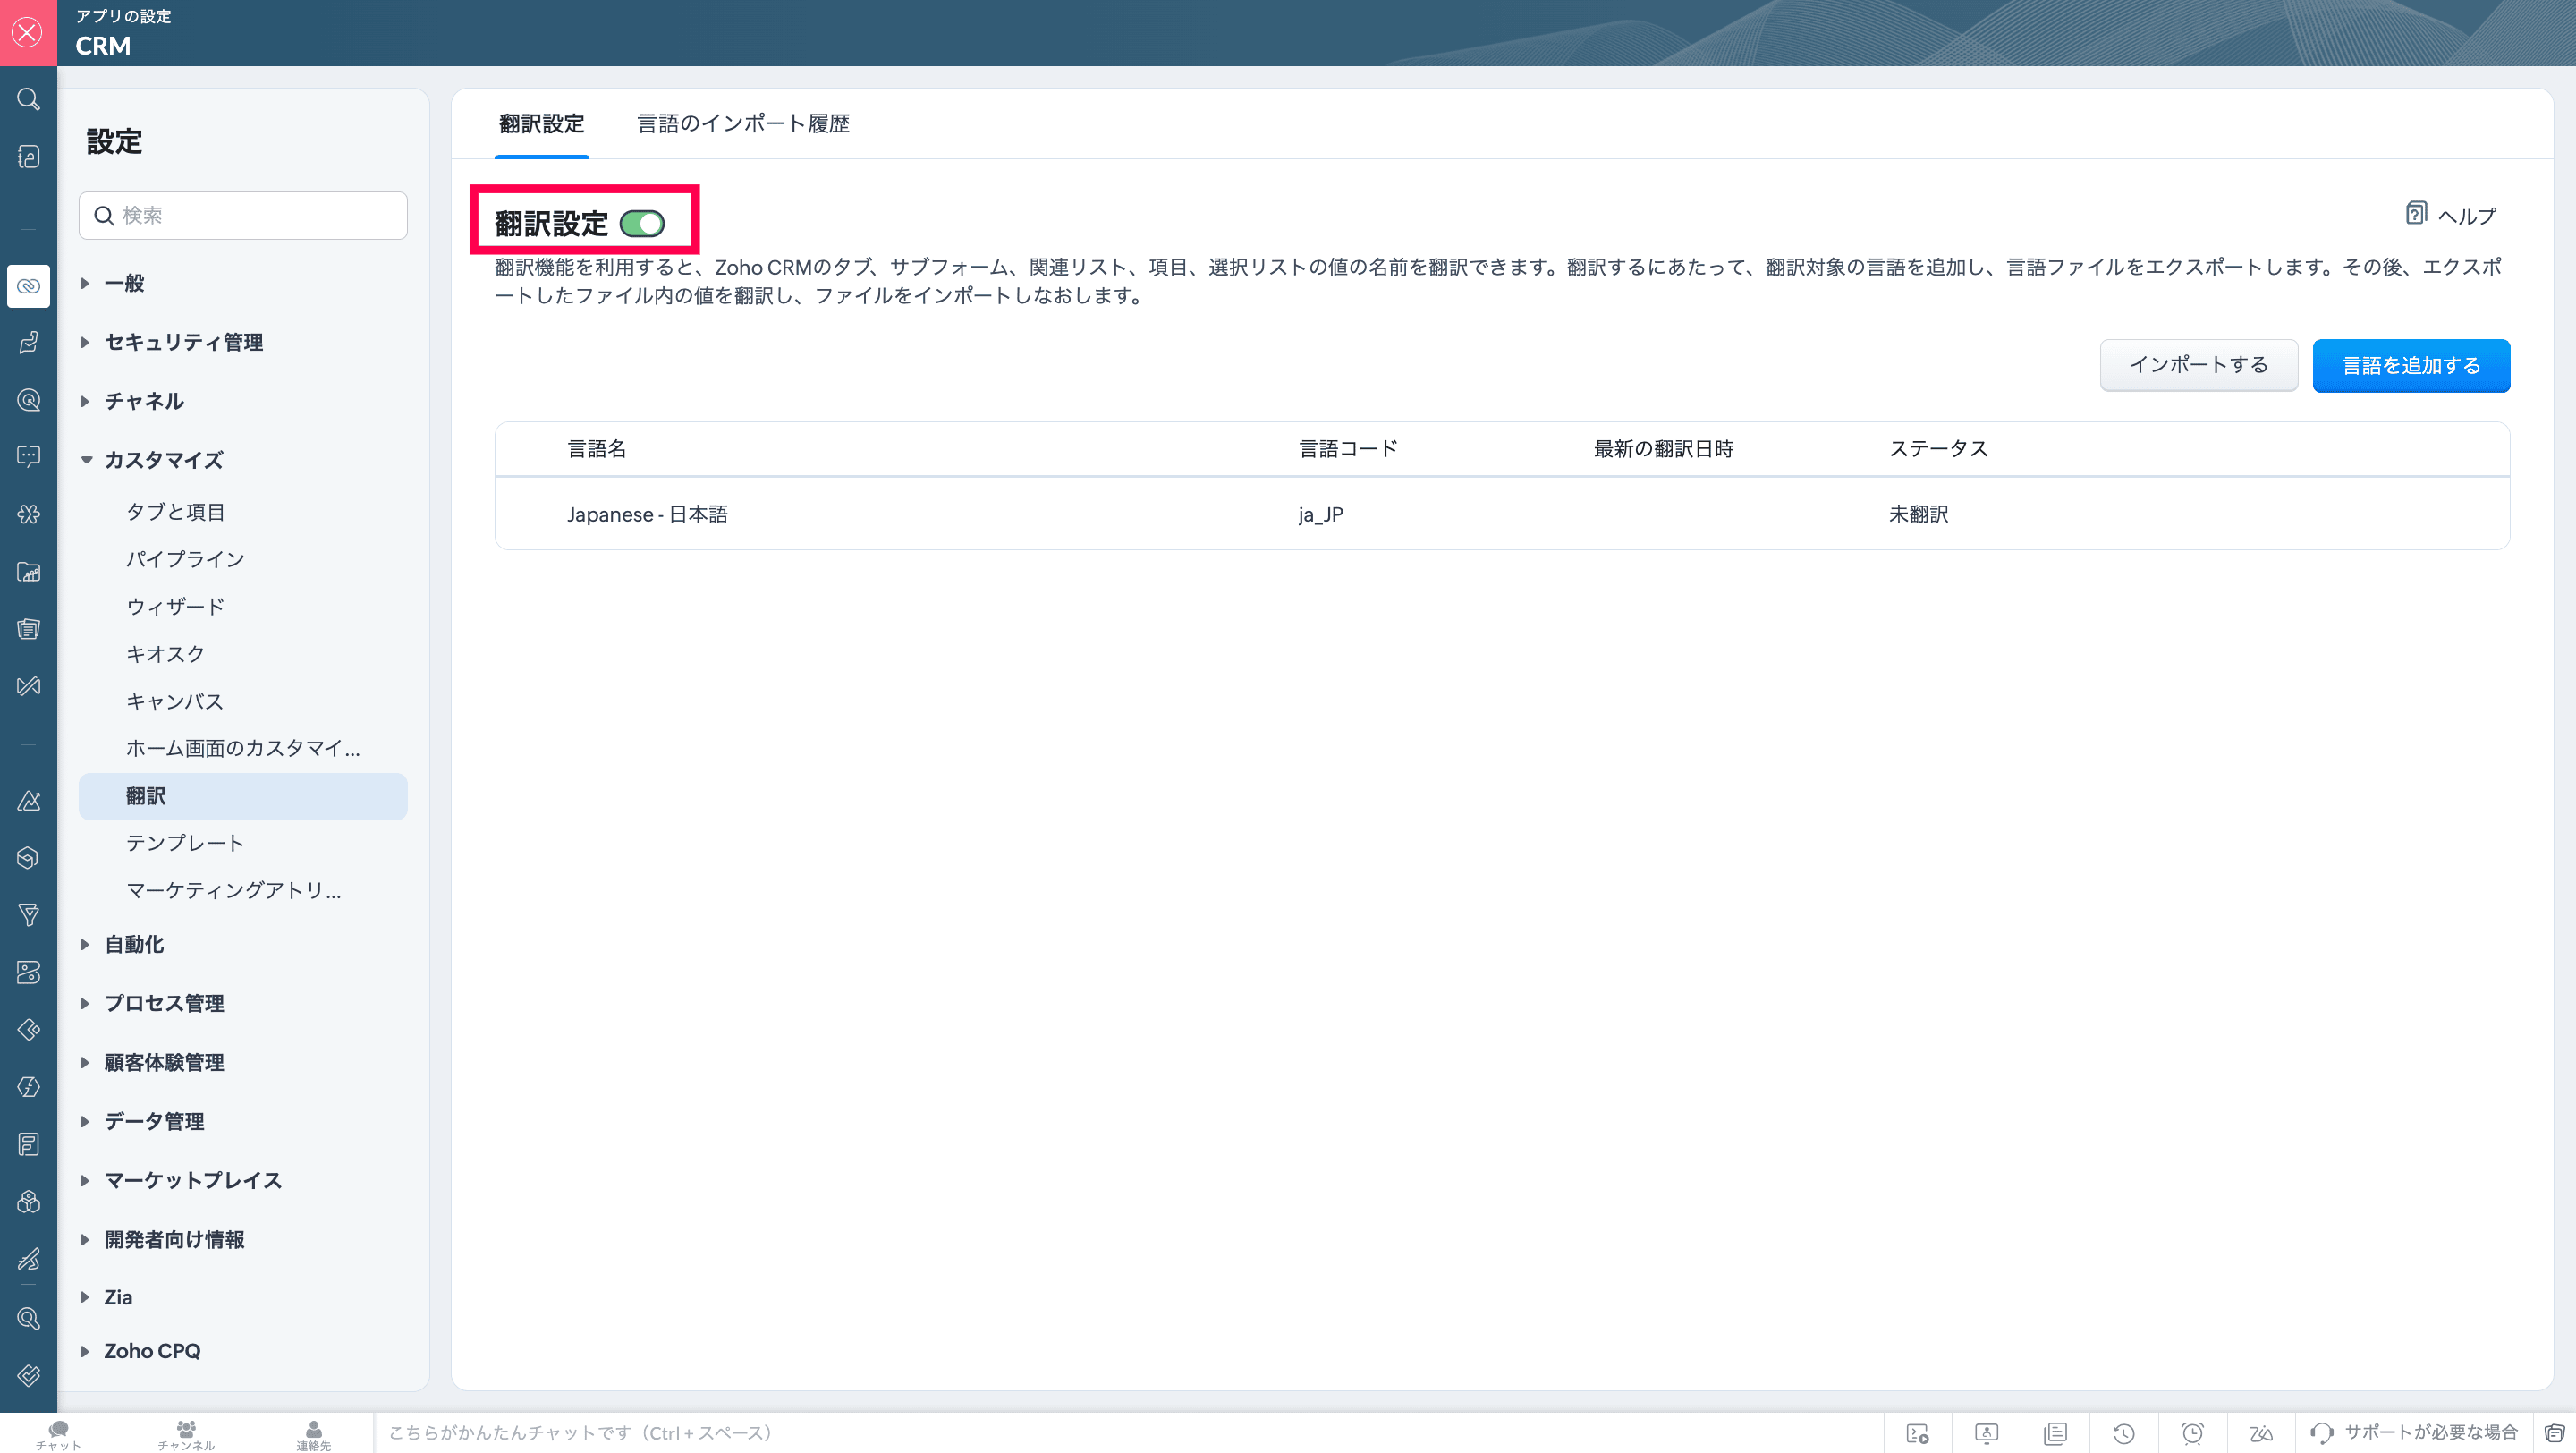Screen dimensions: 2576x1453
Task: Expand the セキュリティ管理 section
Action: point(183,342)
